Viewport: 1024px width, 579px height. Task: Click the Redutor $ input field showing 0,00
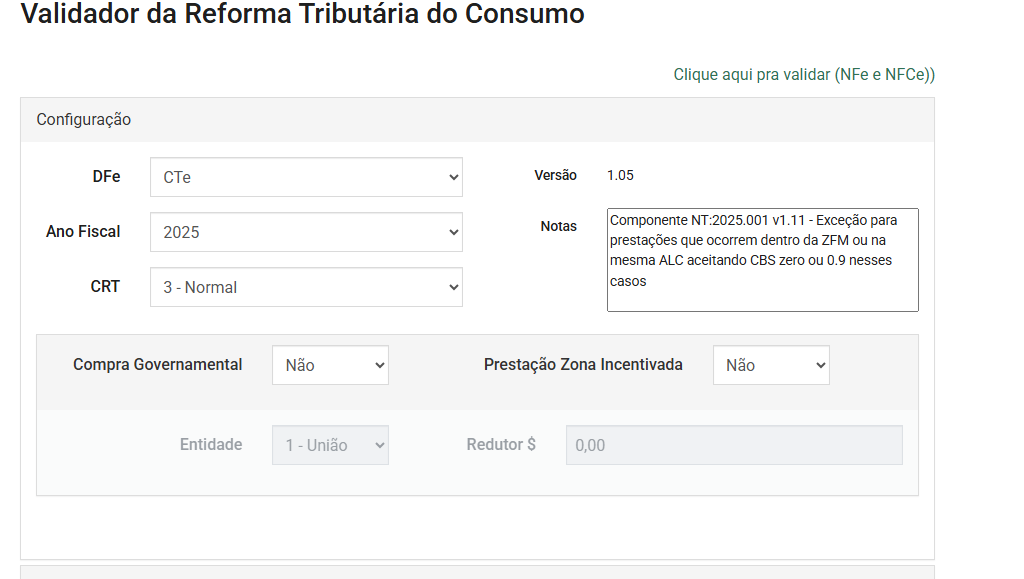pyautogui.click(x=733, y=444)
